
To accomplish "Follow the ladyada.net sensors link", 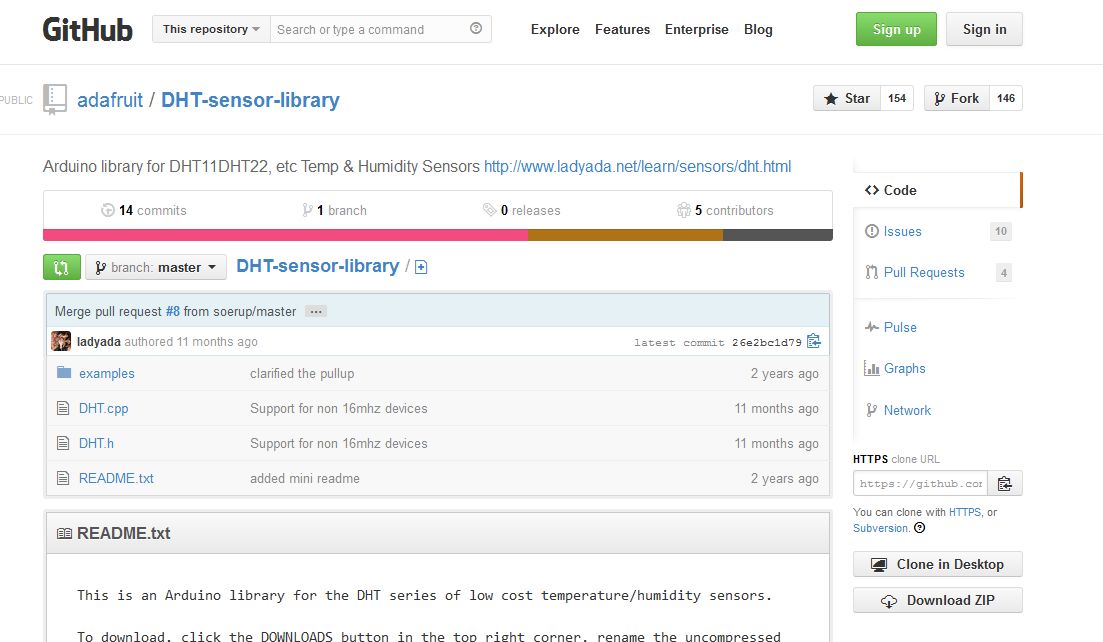I will click(637, 167).
